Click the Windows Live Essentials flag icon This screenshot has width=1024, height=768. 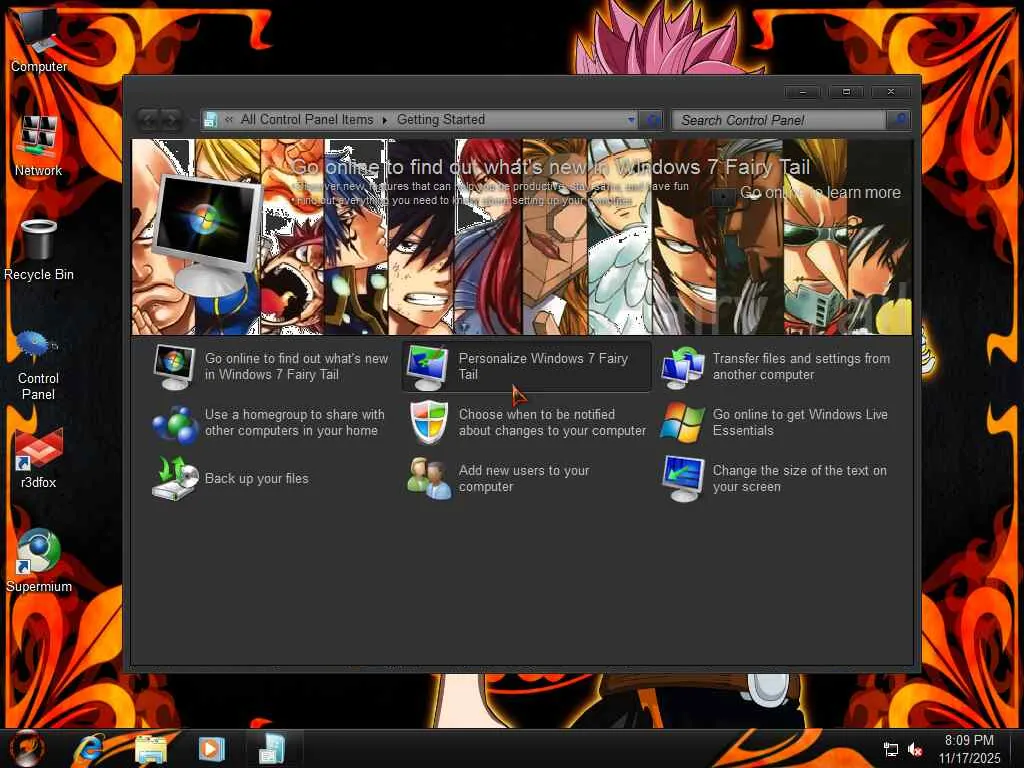click(682, 423)
